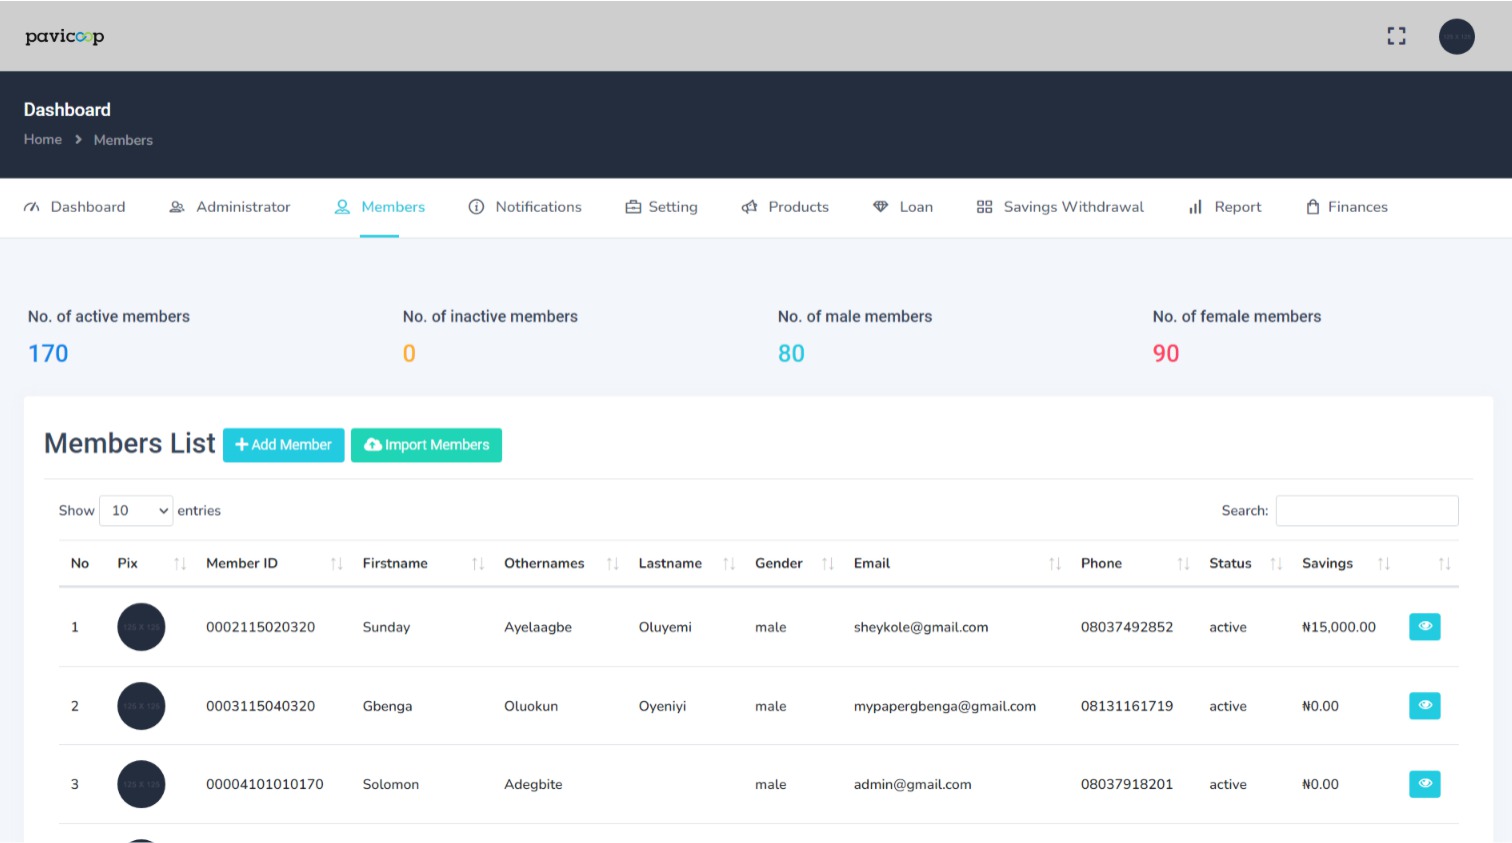The image size is (1512, 843).
Task: Select the Members tab
Action: pos(380,207)
